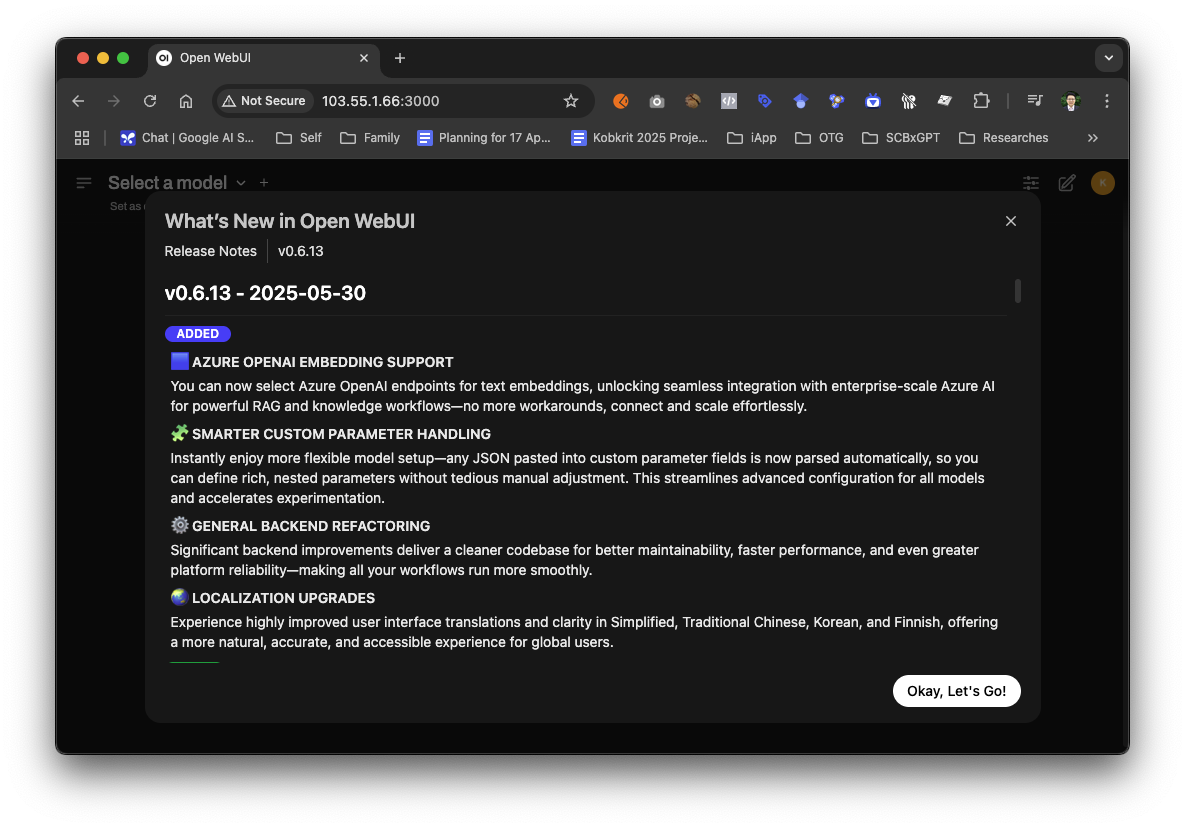Expand hidden bookmarks with the chevron
This screenshot has height=828, width=1185.
1092,137
